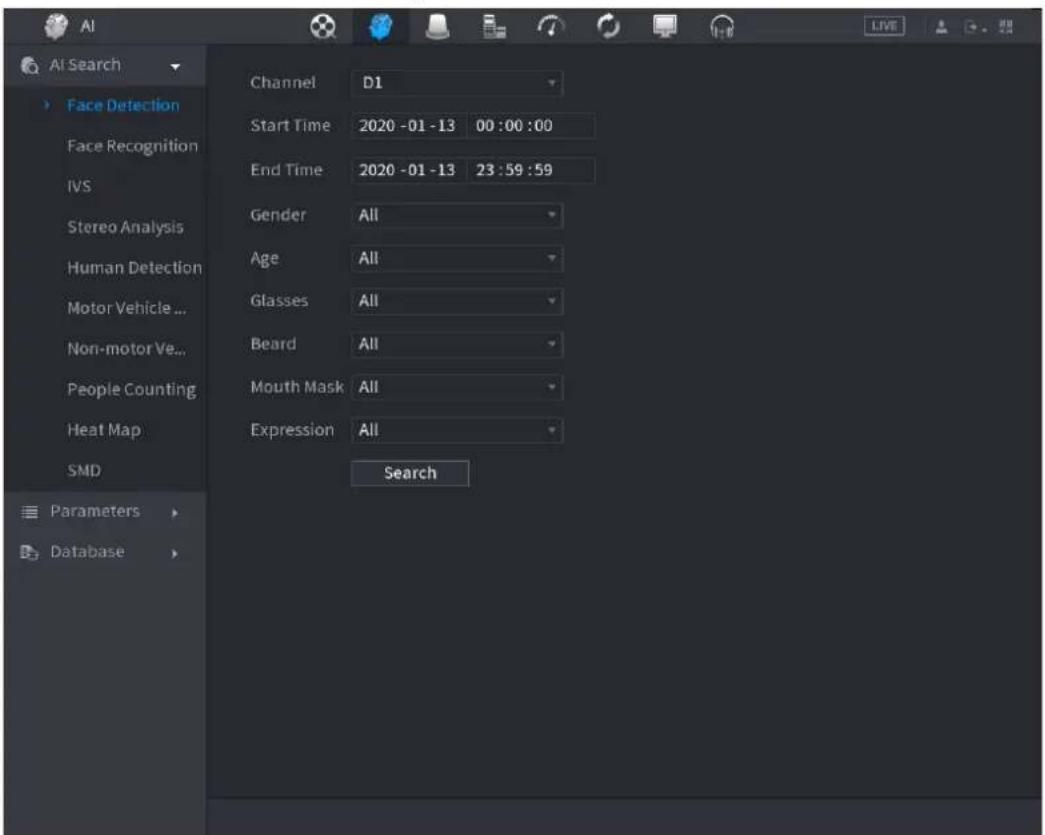Expand the Parameters section
Viewport: 1045px width, 835px height.
[x=105, y=512]
